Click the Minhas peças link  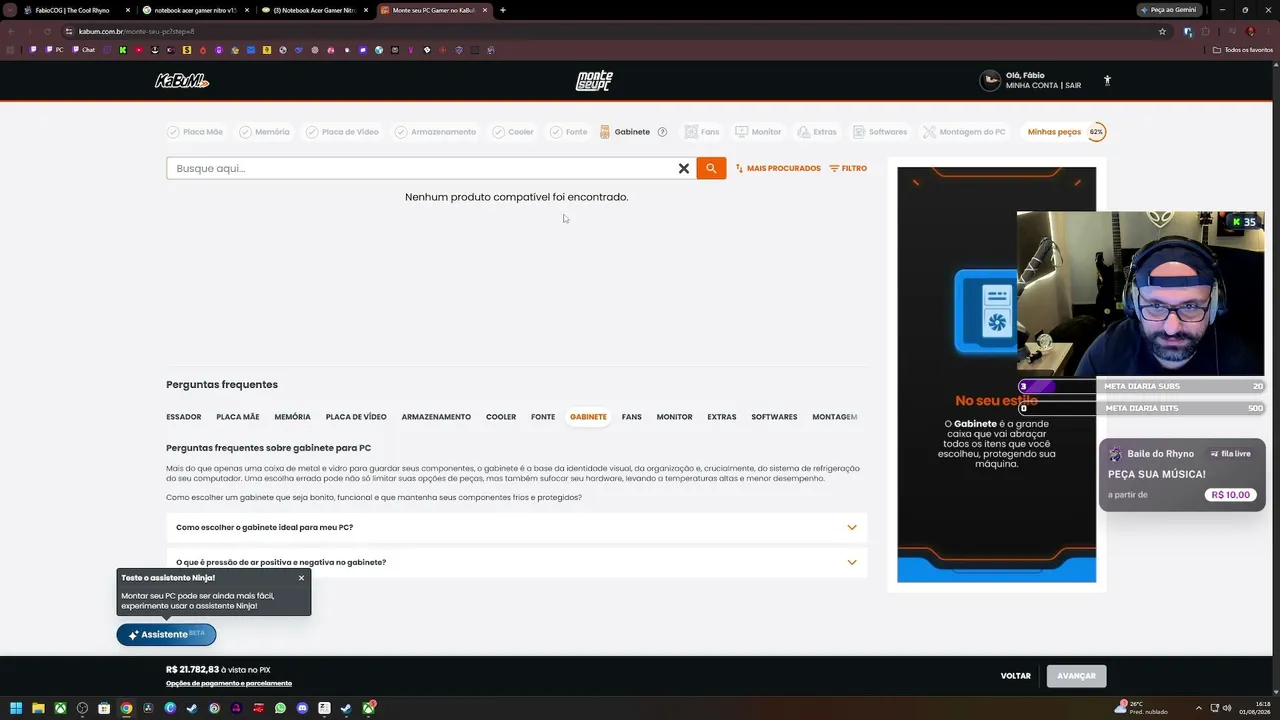tap(1054, 132)
